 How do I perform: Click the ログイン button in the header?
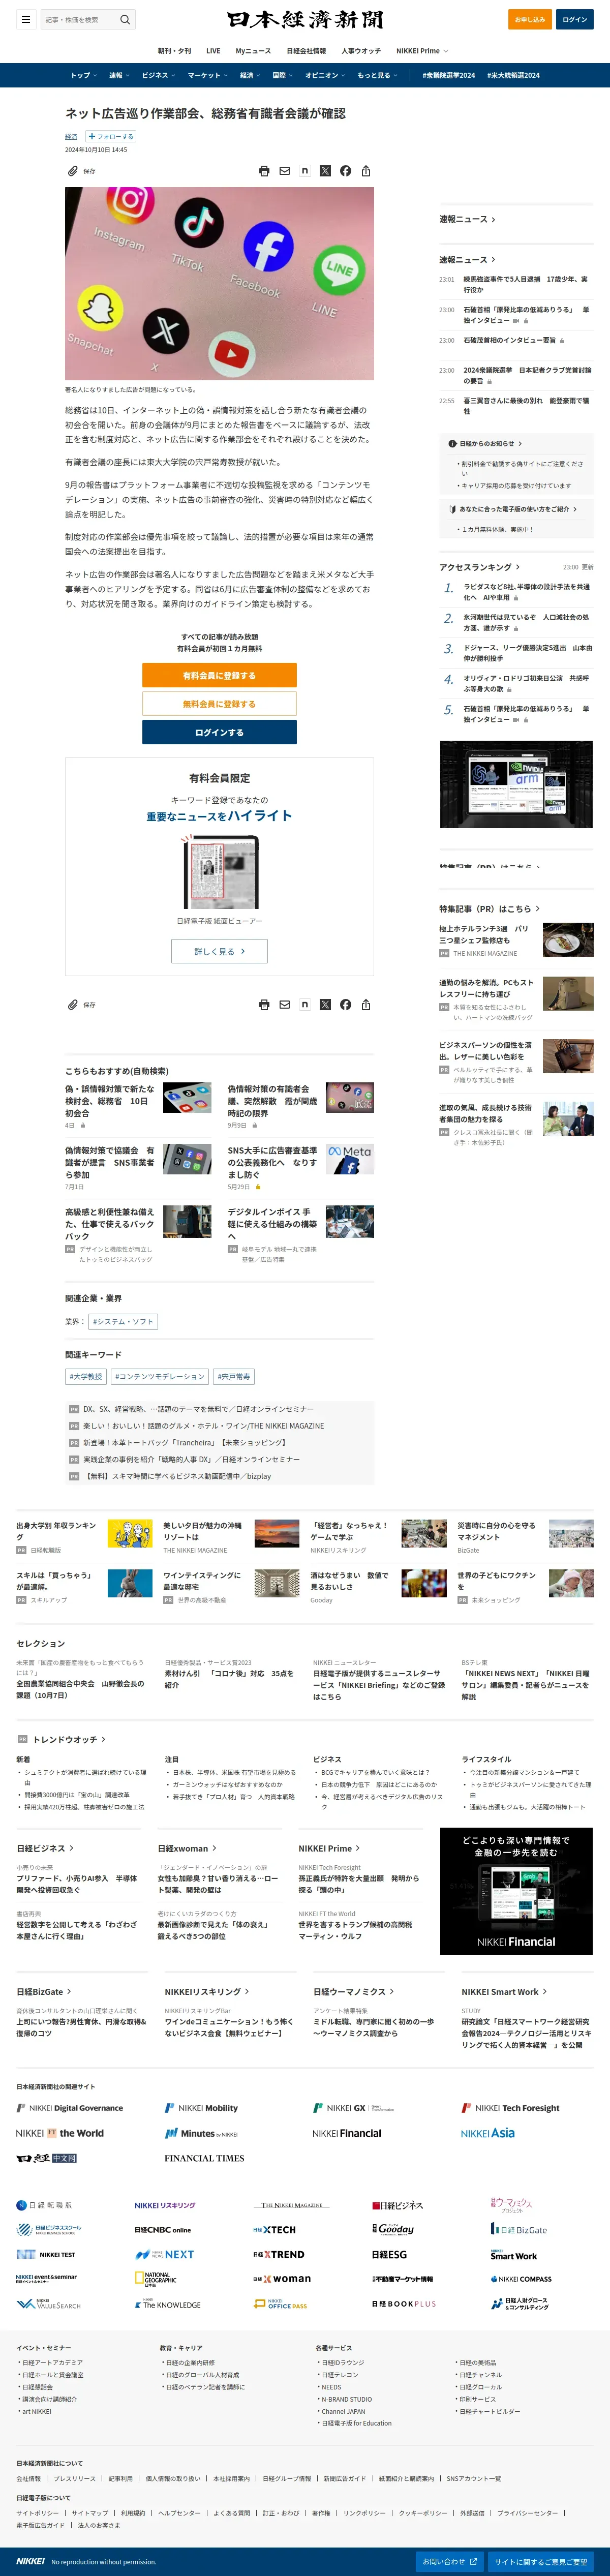(x=575, y=19)
